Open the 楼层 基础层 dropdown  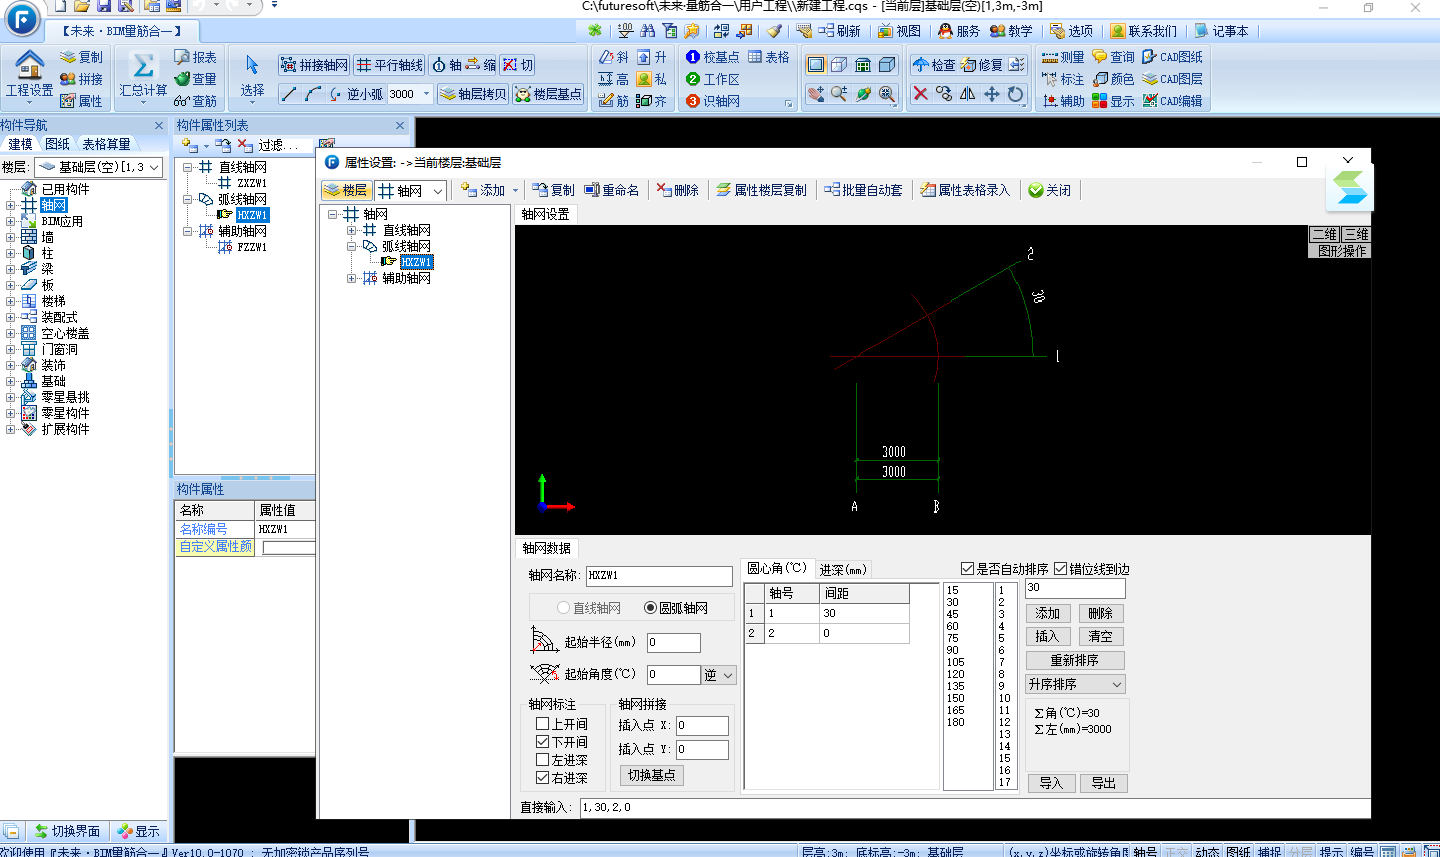pos(99,167)
